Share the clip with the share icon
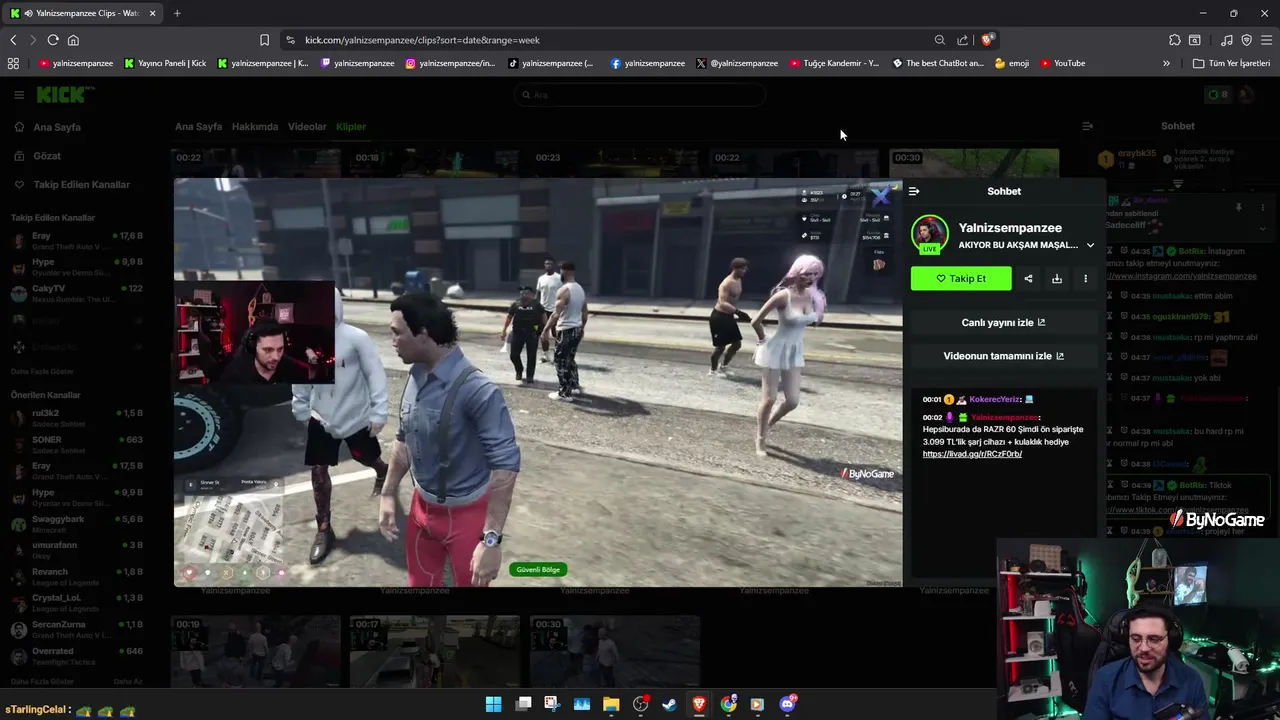The height and width of the screenshot is (720, 1280). coord(1028,279)
